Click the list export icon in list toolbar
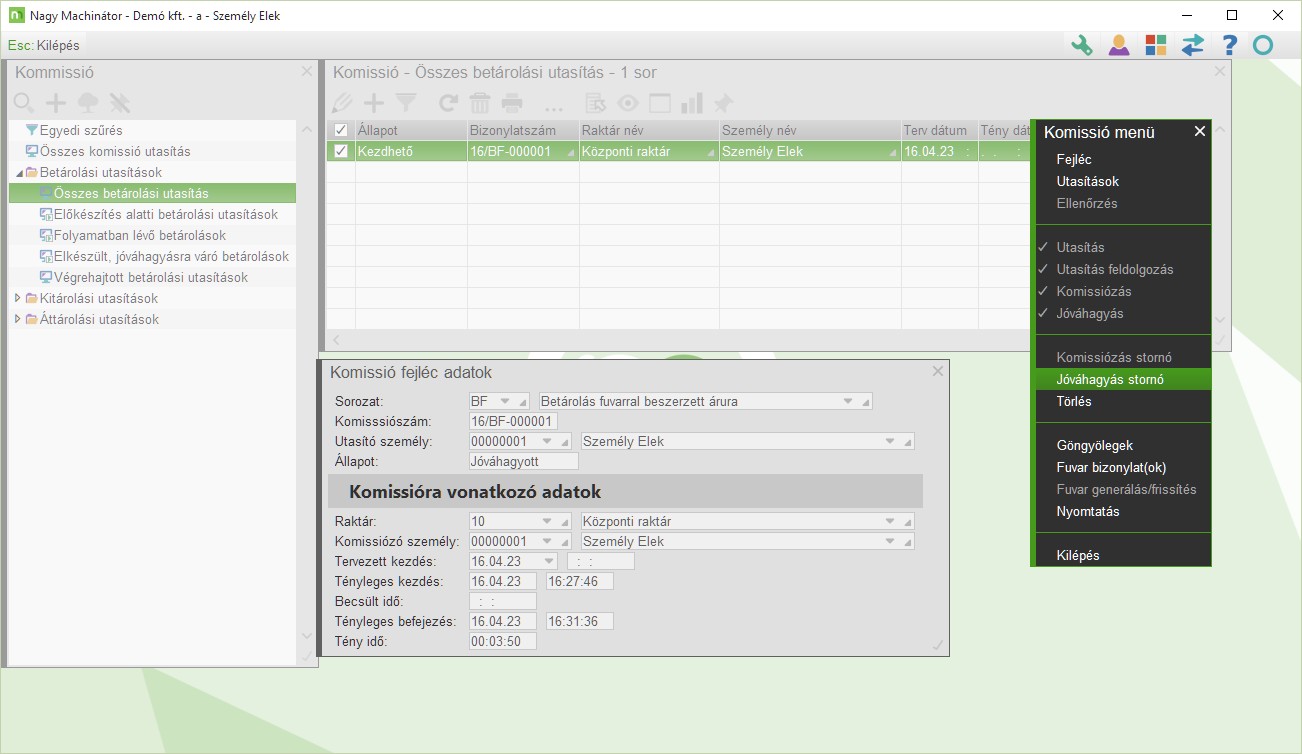This screenshot has width=1302, height=754. tap(596, 102)
